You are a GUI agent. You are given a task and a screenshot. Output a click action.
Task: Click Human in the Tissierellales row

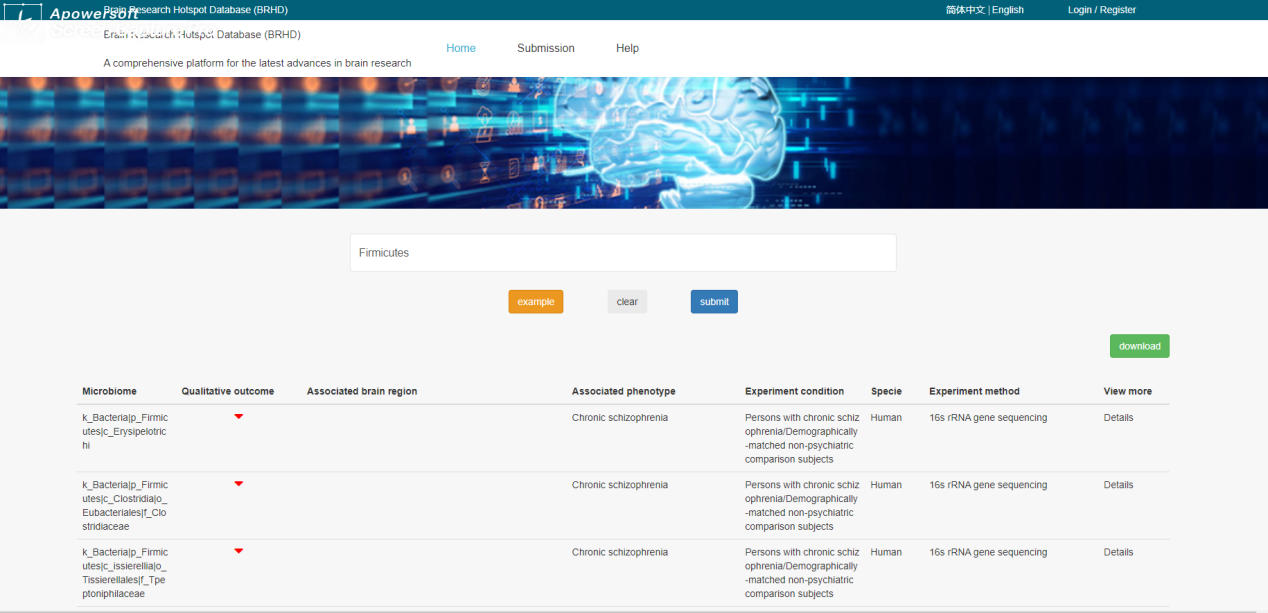coord(886,552)
